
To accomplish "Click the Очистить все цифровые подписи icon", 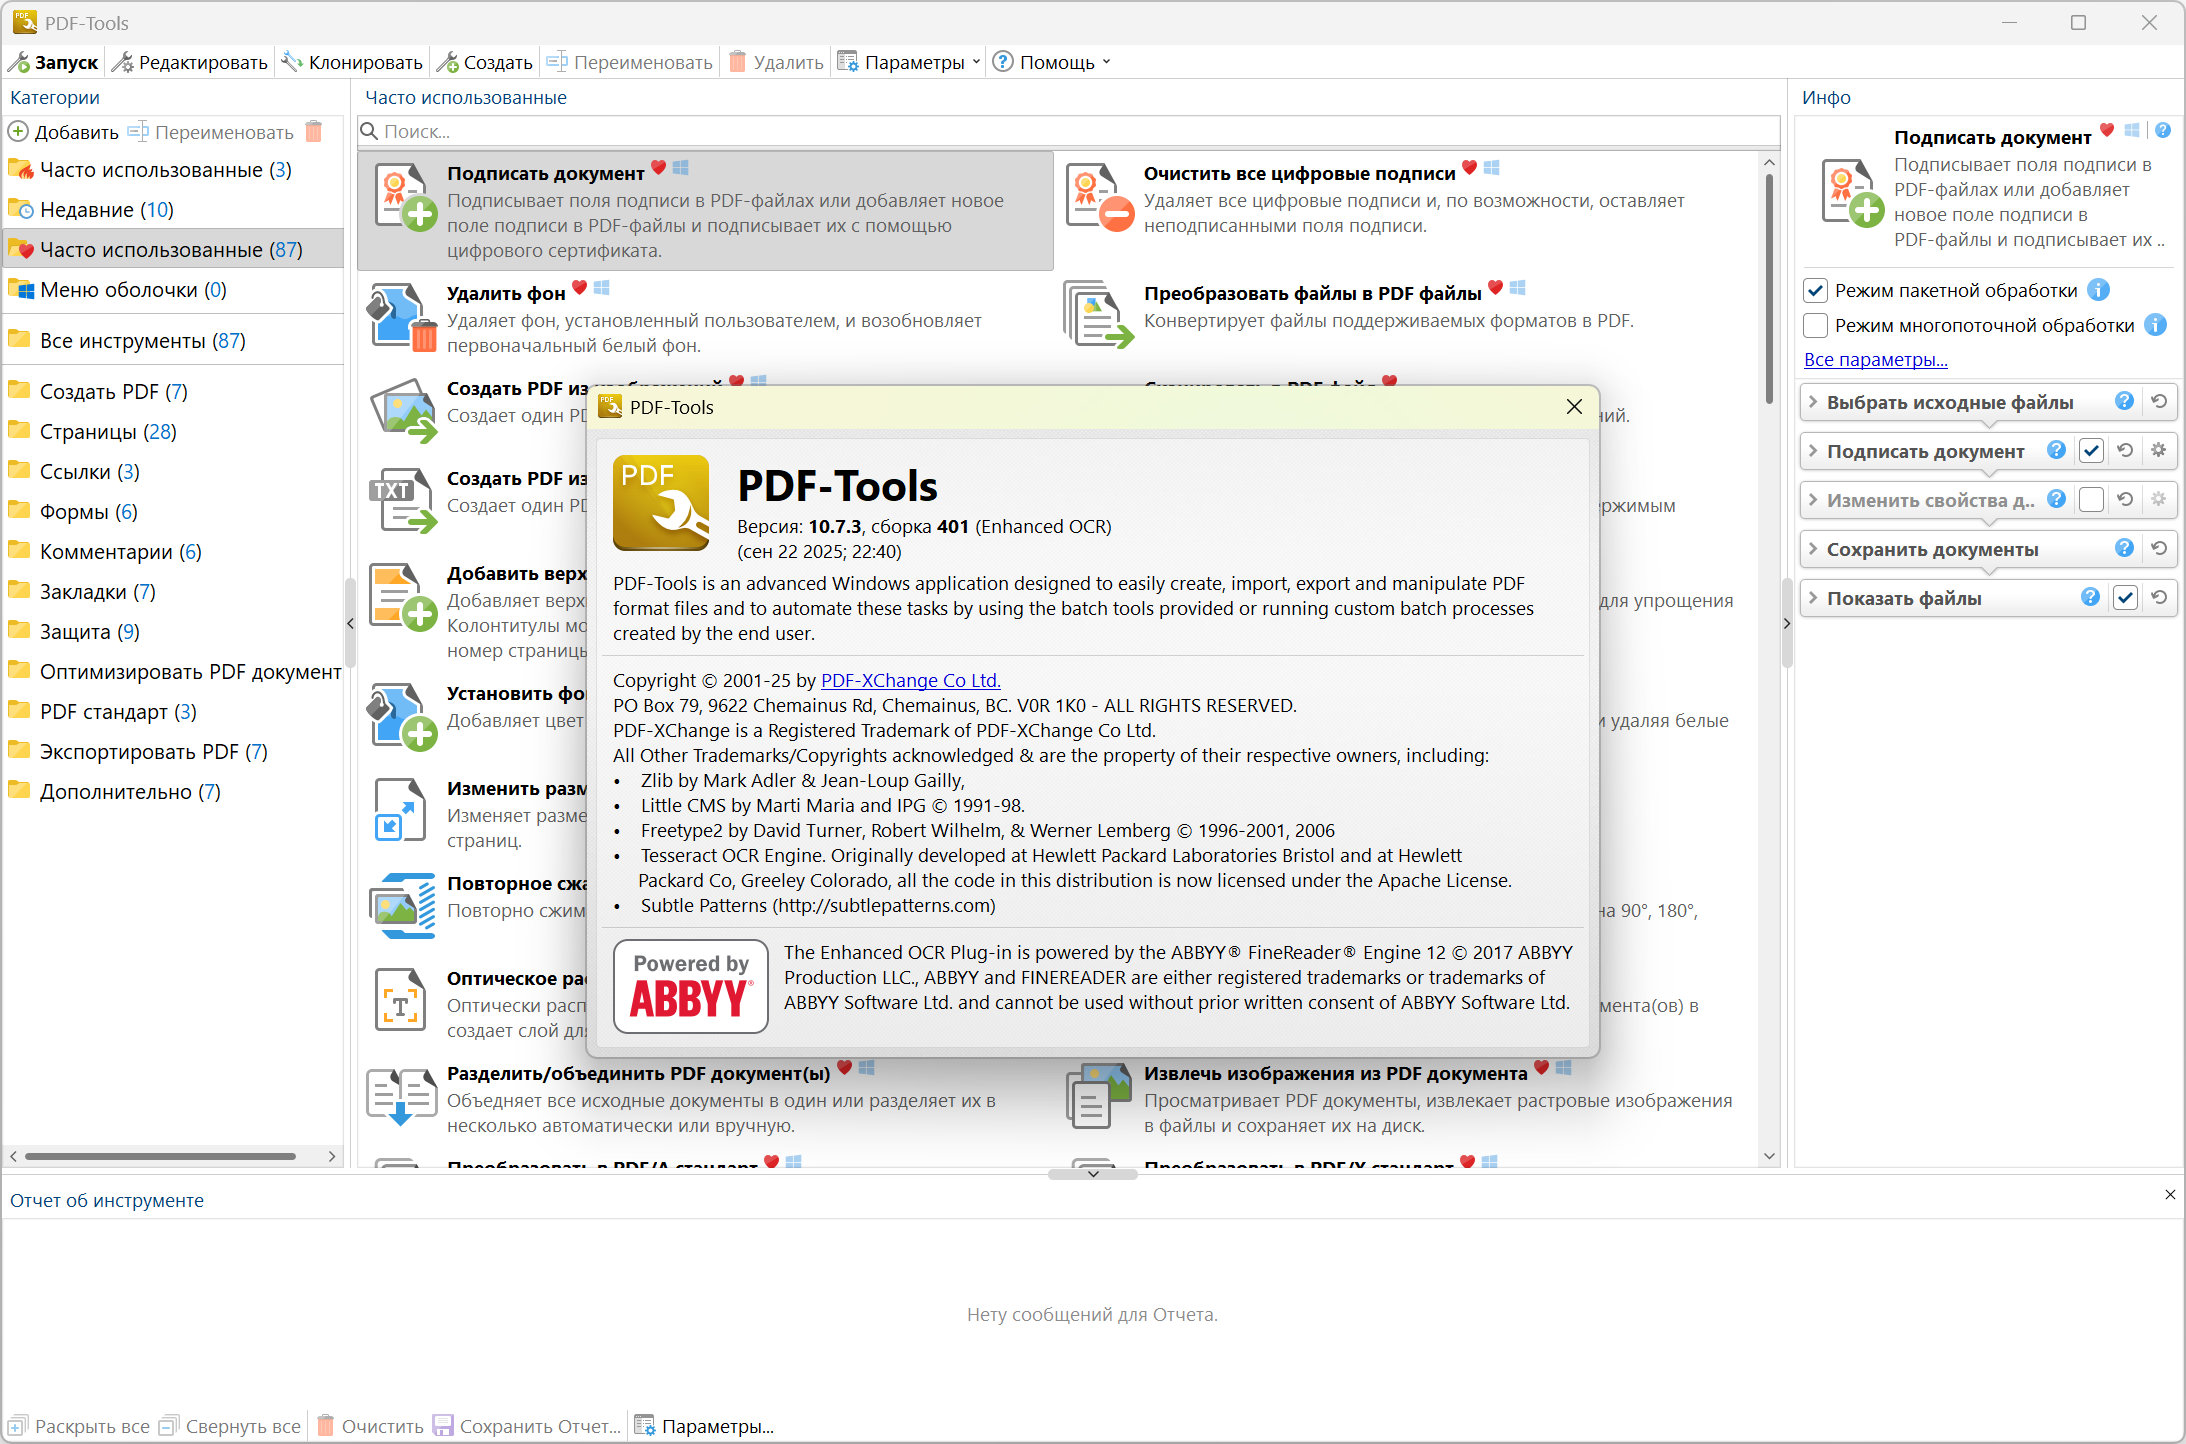I will pyautogui.click(x=1098, y=197).
